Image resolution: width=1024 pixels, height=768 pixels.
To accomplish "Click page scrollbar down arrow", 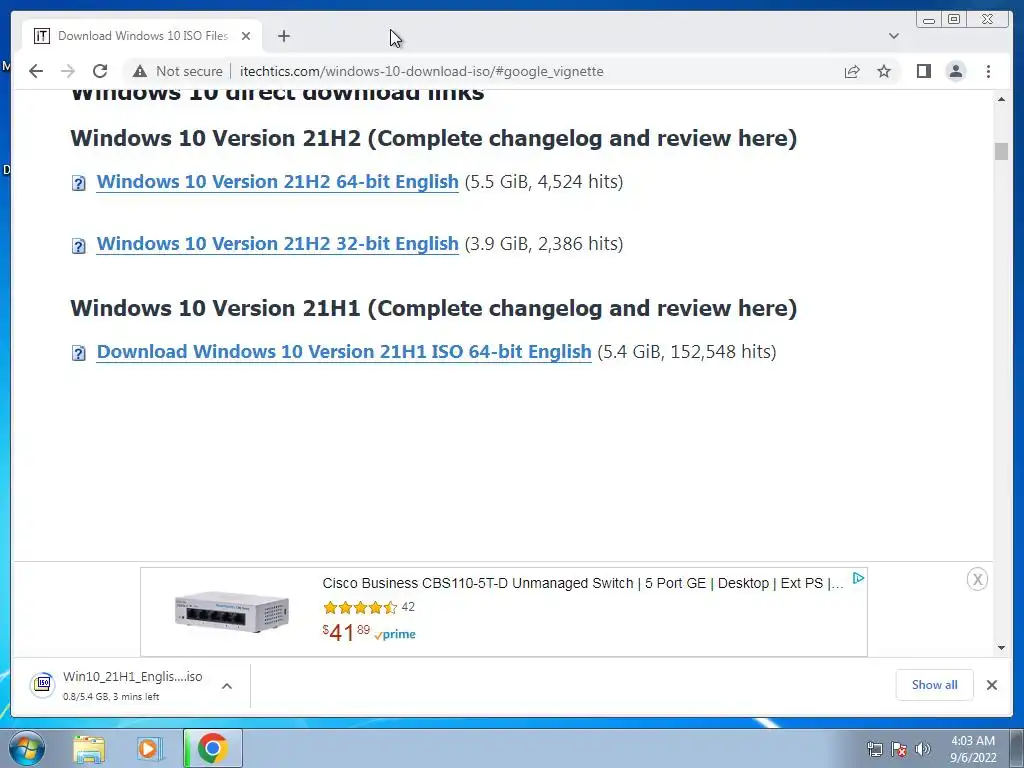I will (x=1001, y=648).
